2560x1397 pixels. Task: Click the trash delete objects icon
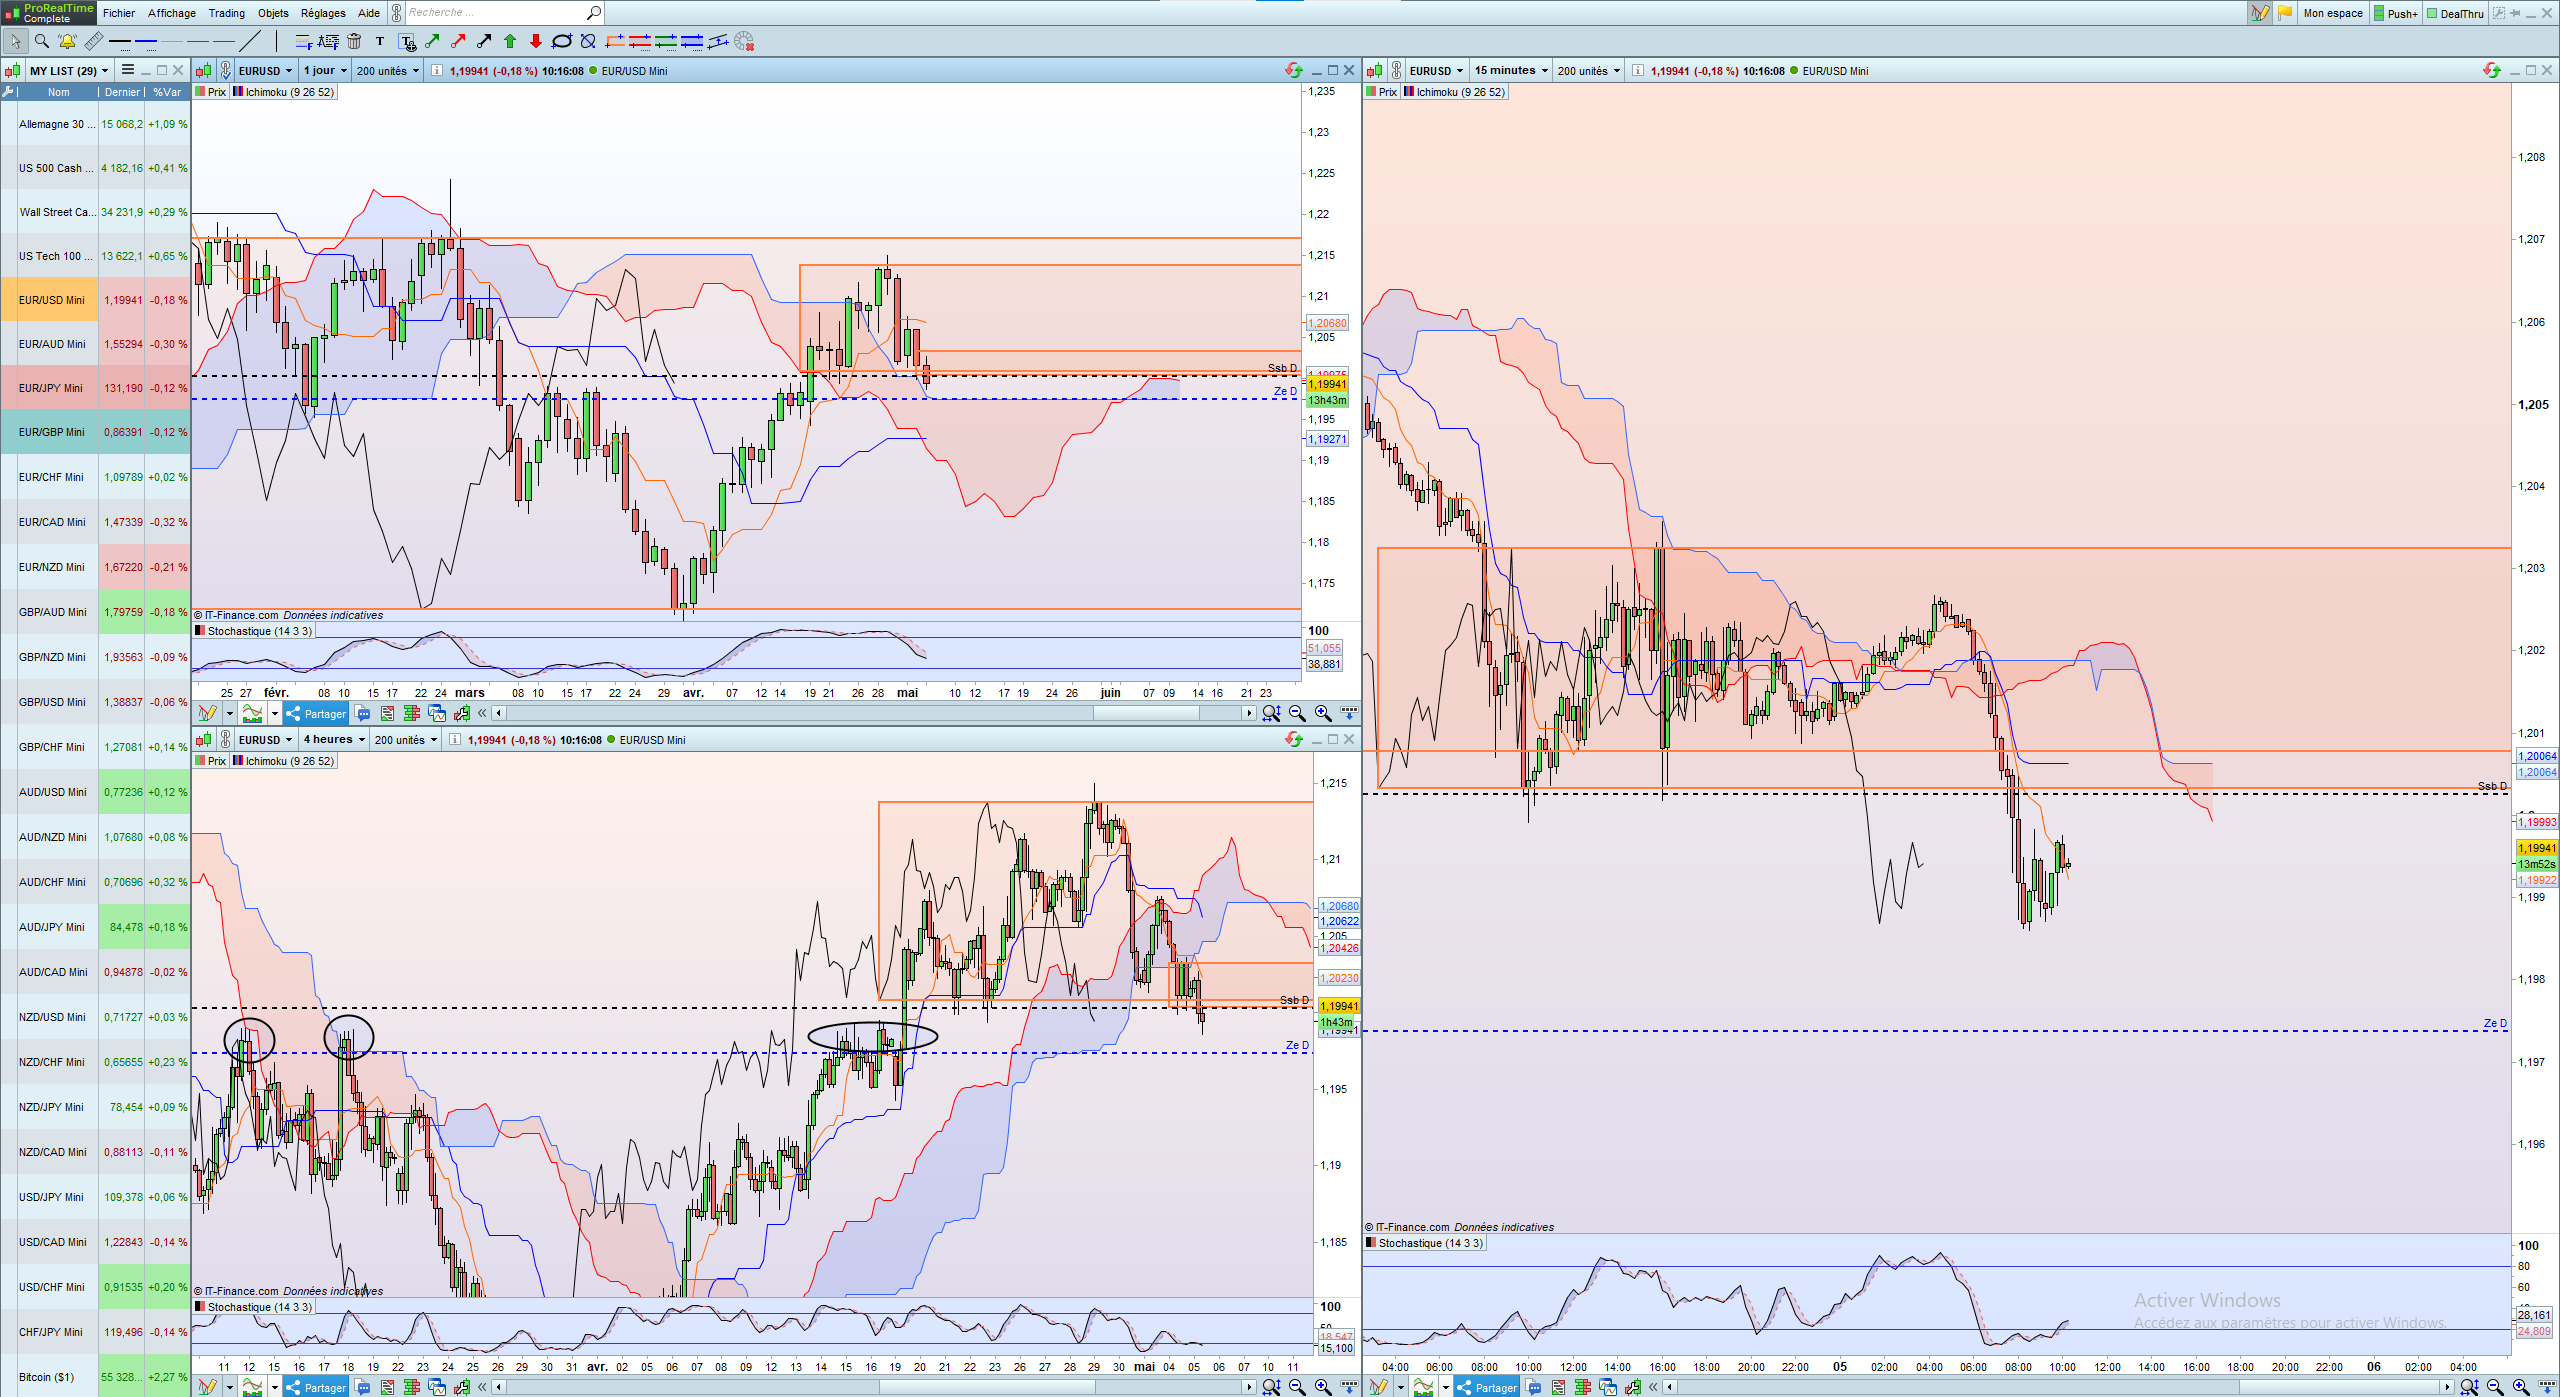354,41
